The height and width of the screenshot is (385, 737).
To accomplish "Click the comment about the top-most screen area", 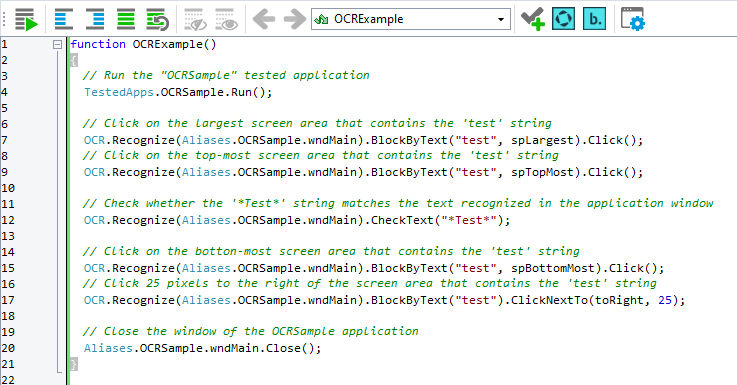I will [x=321, y=155].
